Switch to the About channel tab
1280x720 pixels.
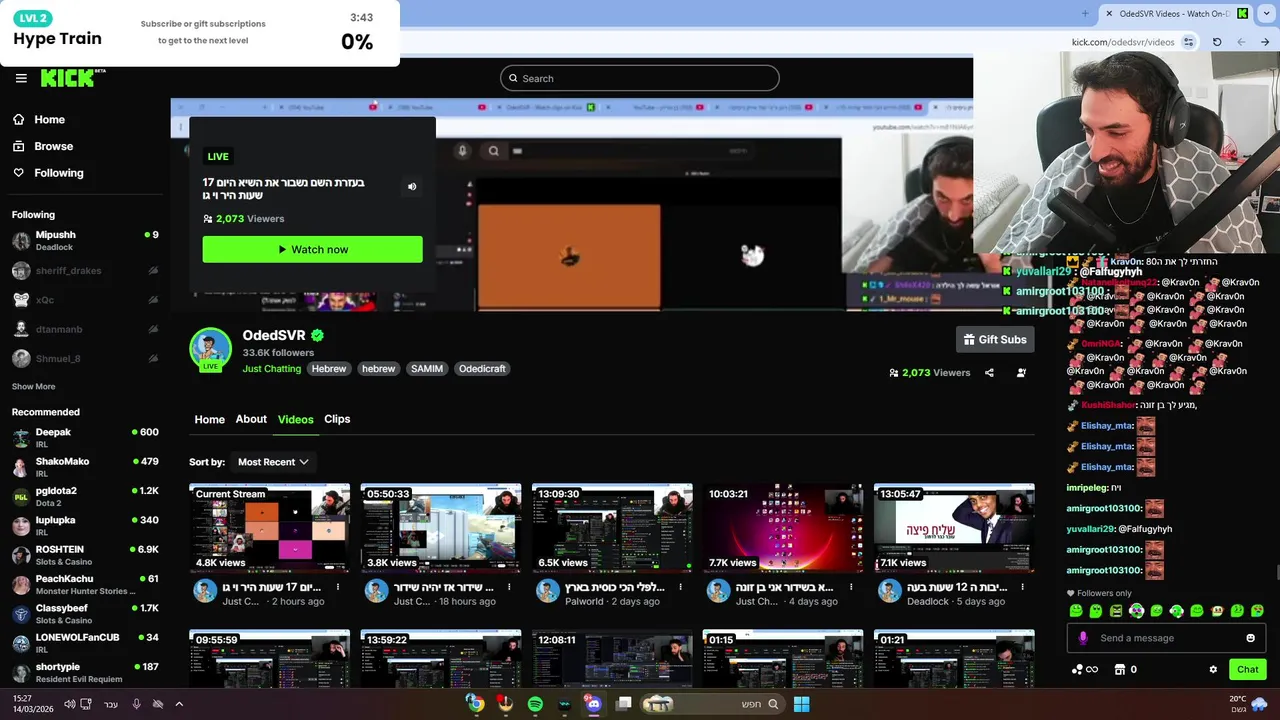[251, 419]
